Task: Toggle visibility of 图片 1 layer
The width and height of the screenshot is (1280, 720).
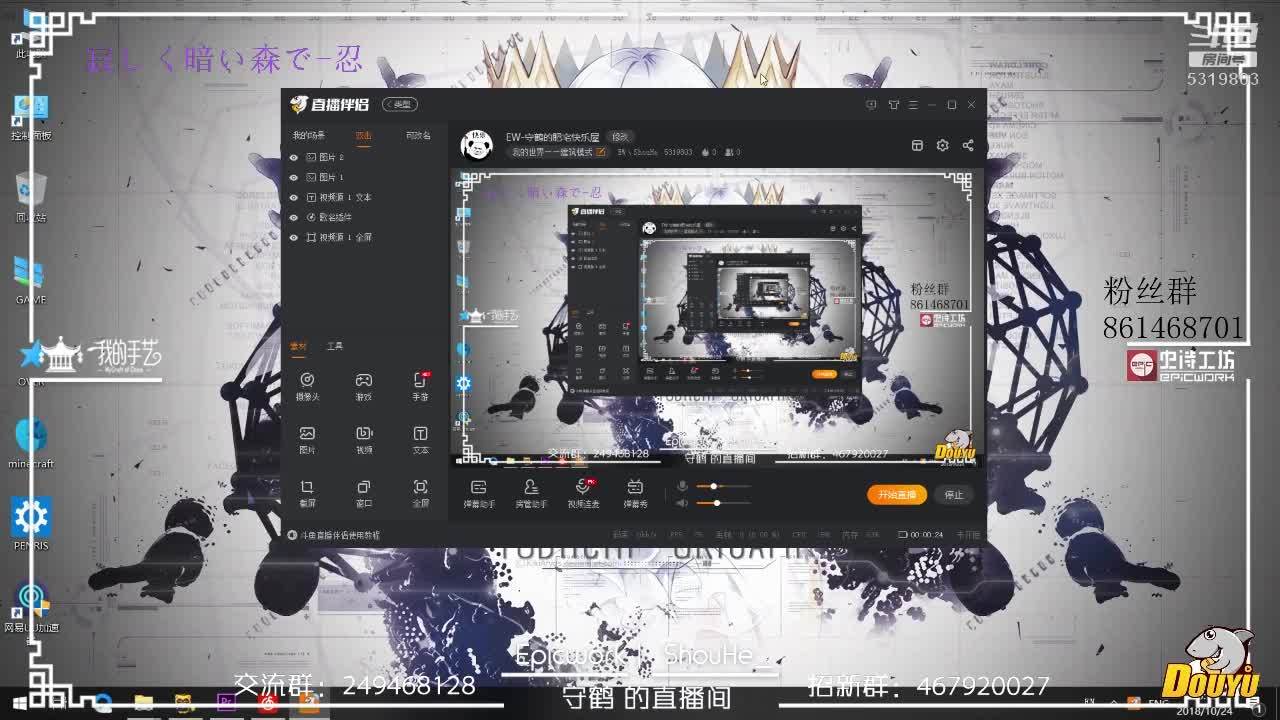Action: click(293, 177)
